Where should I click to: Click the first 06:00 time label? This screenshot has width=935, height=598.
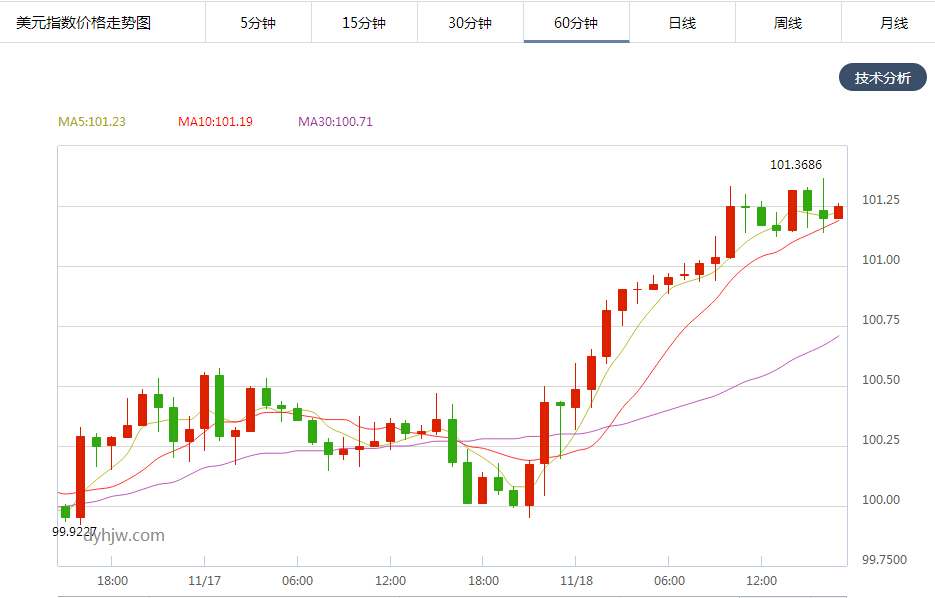click(298, 581)
